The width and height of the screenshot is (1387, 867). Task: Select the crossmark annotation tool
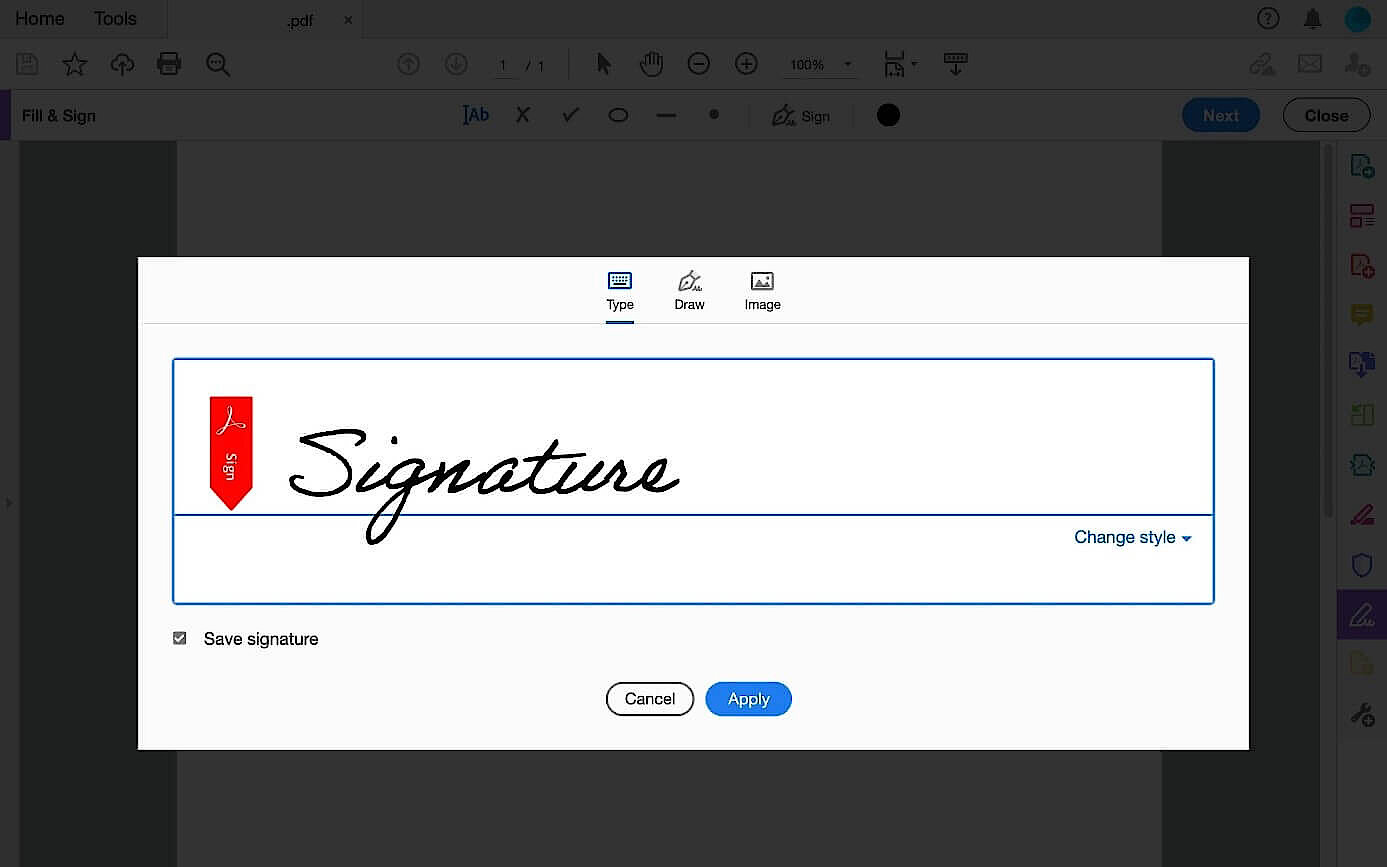[x=522, y=114]
